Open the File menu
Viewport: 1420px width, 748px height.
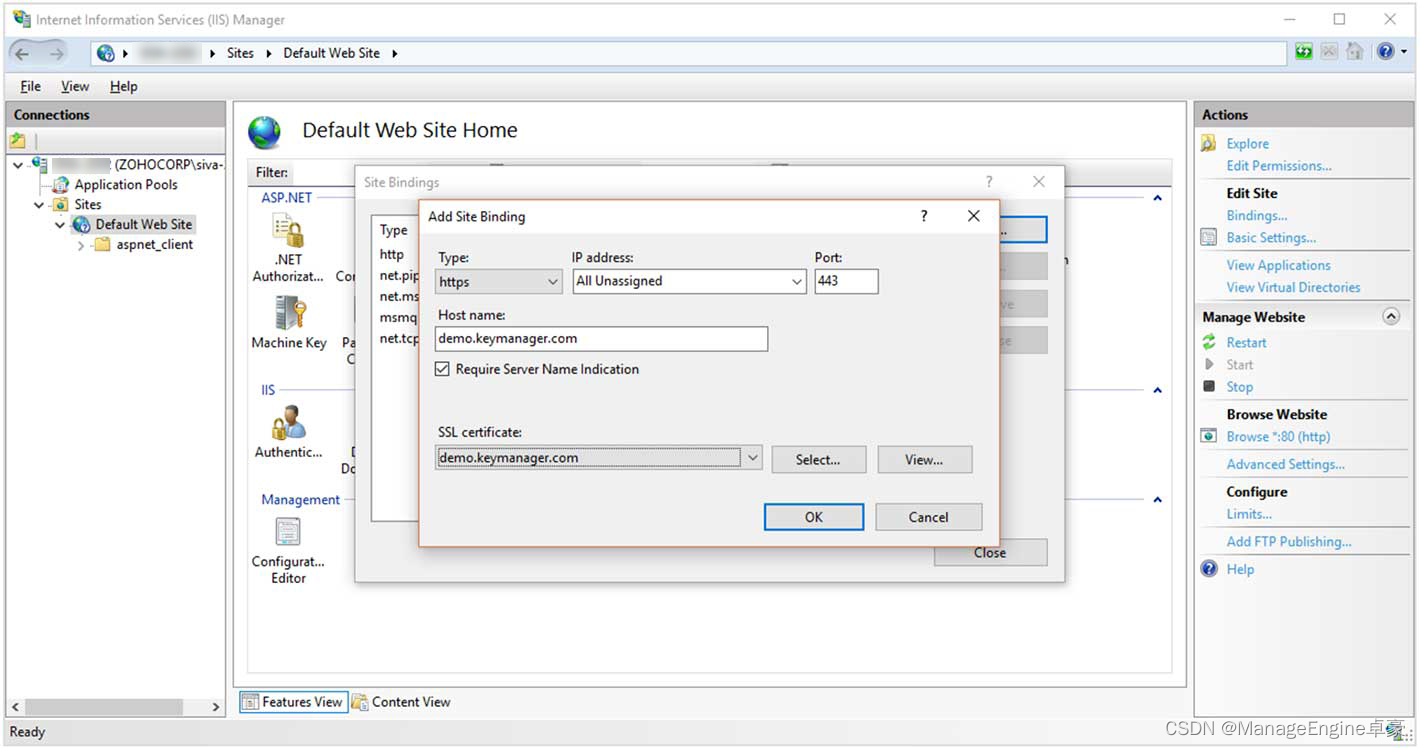tap(31, 87)
